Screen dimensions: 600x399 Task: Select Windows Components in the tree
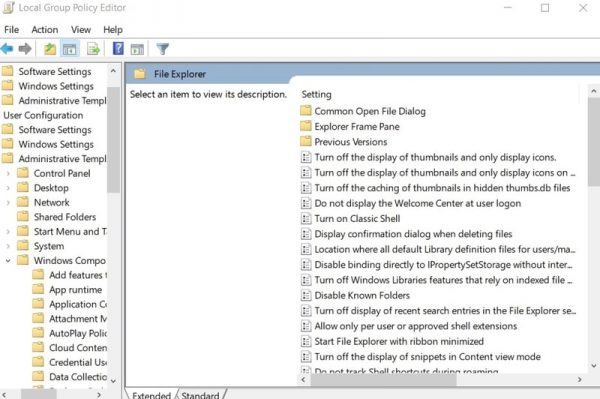click(x=70, y=261)
